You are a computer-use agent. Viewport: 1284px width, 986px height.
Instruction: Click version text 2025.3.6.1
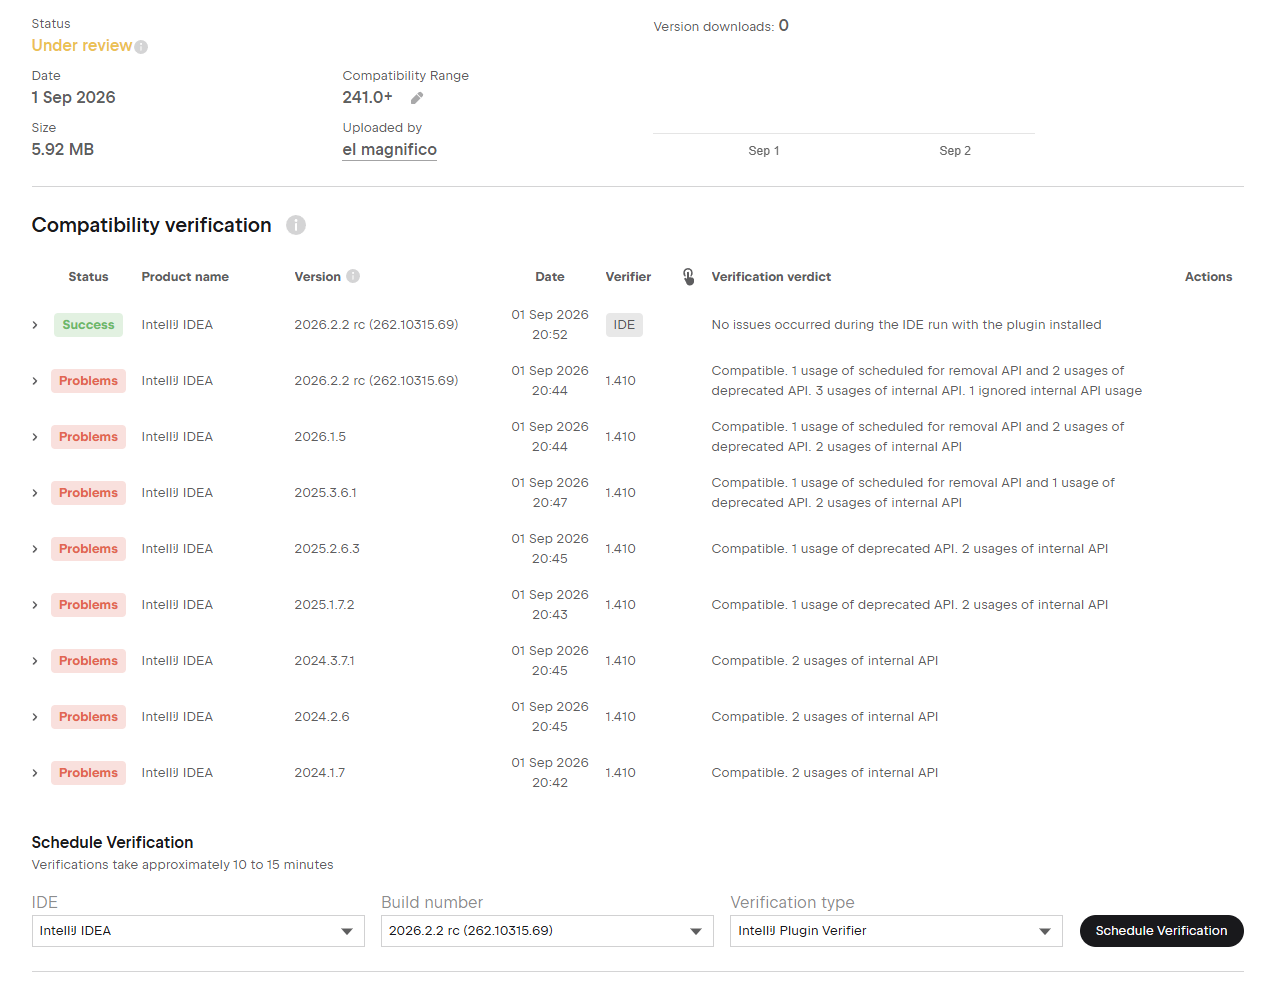coord(325,493)
